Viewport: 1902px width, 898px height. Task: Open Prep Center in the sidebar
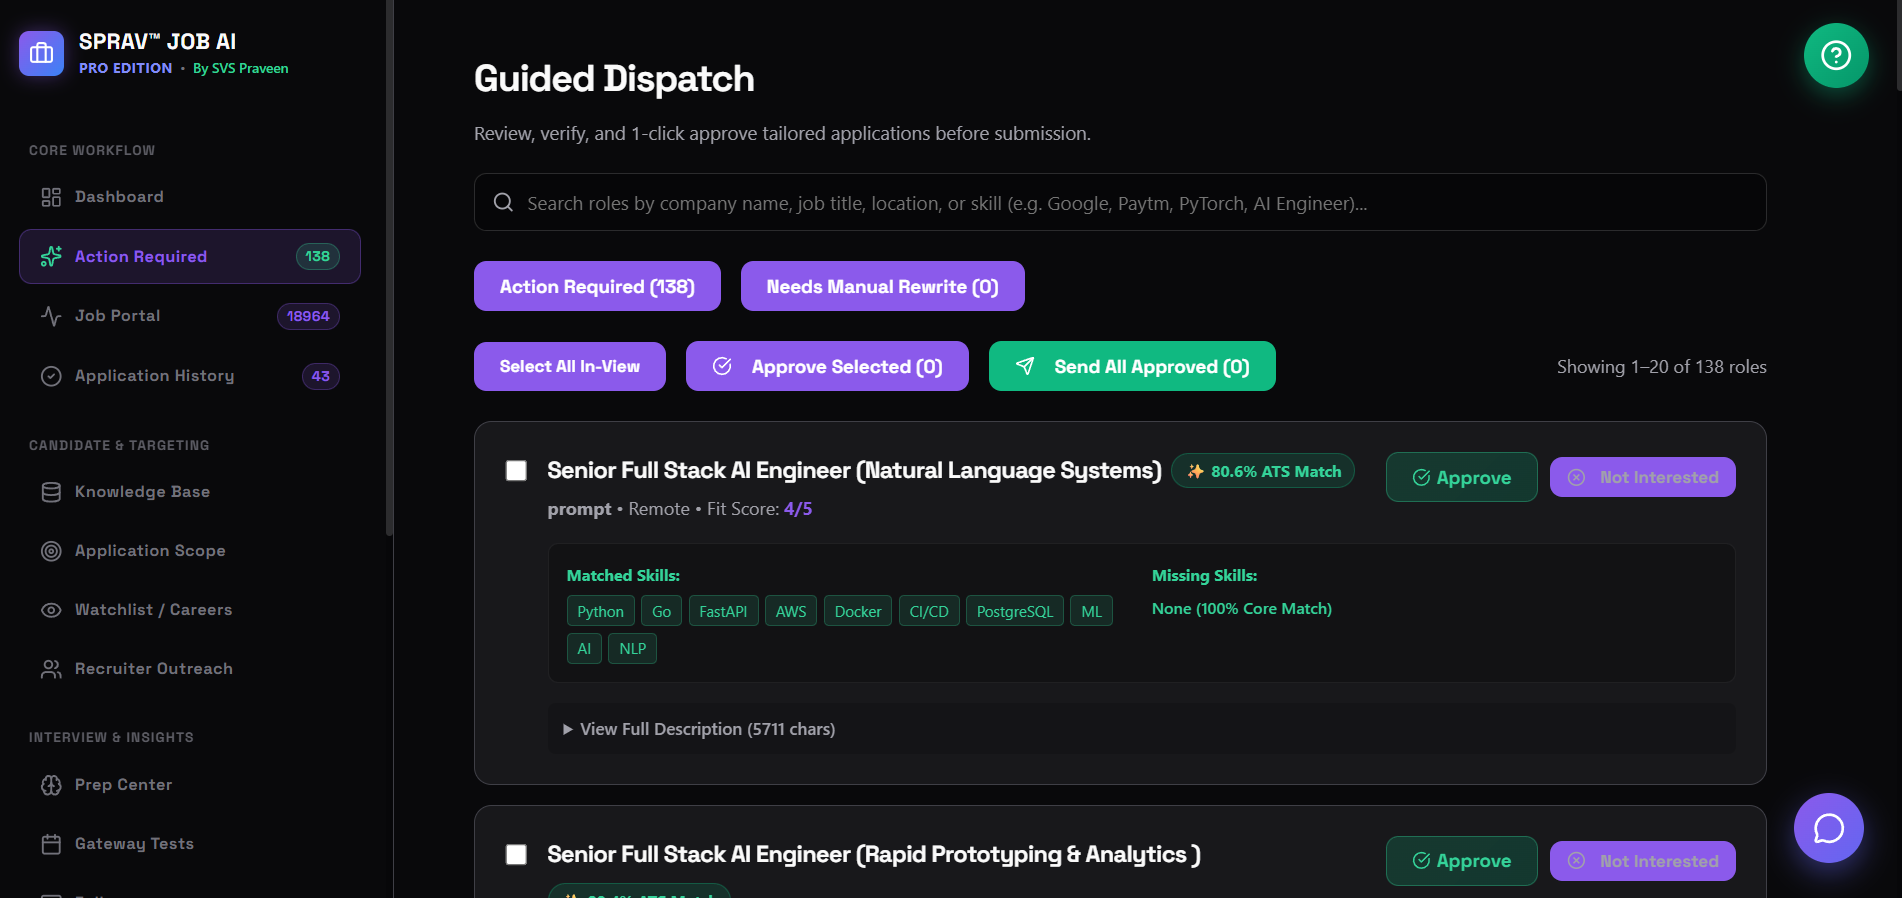pos(190,785)
